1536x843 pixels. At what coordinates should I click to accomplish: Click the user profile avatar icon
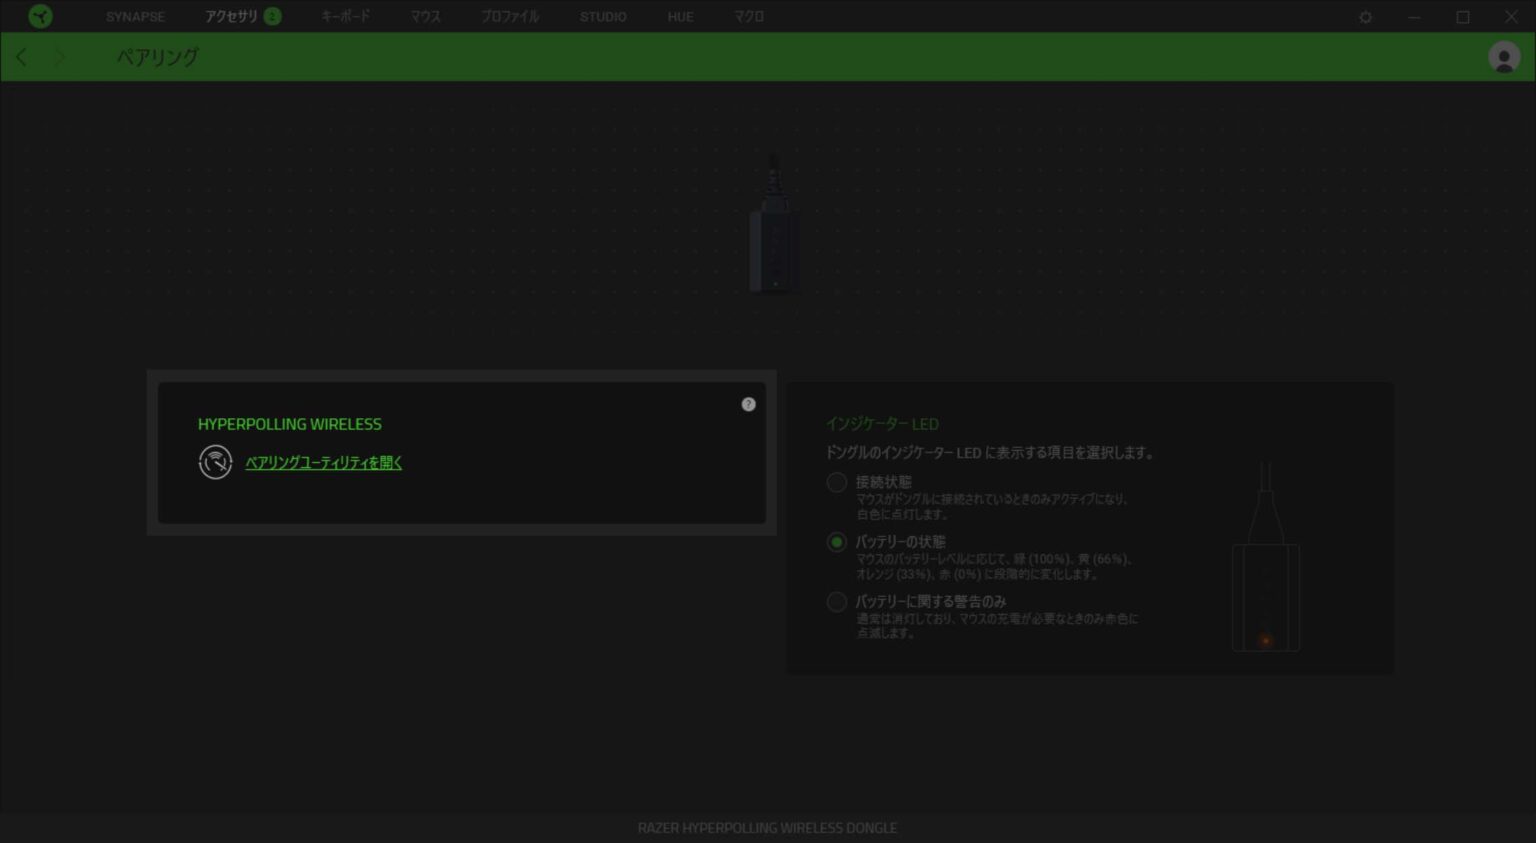coord(1505,57)
